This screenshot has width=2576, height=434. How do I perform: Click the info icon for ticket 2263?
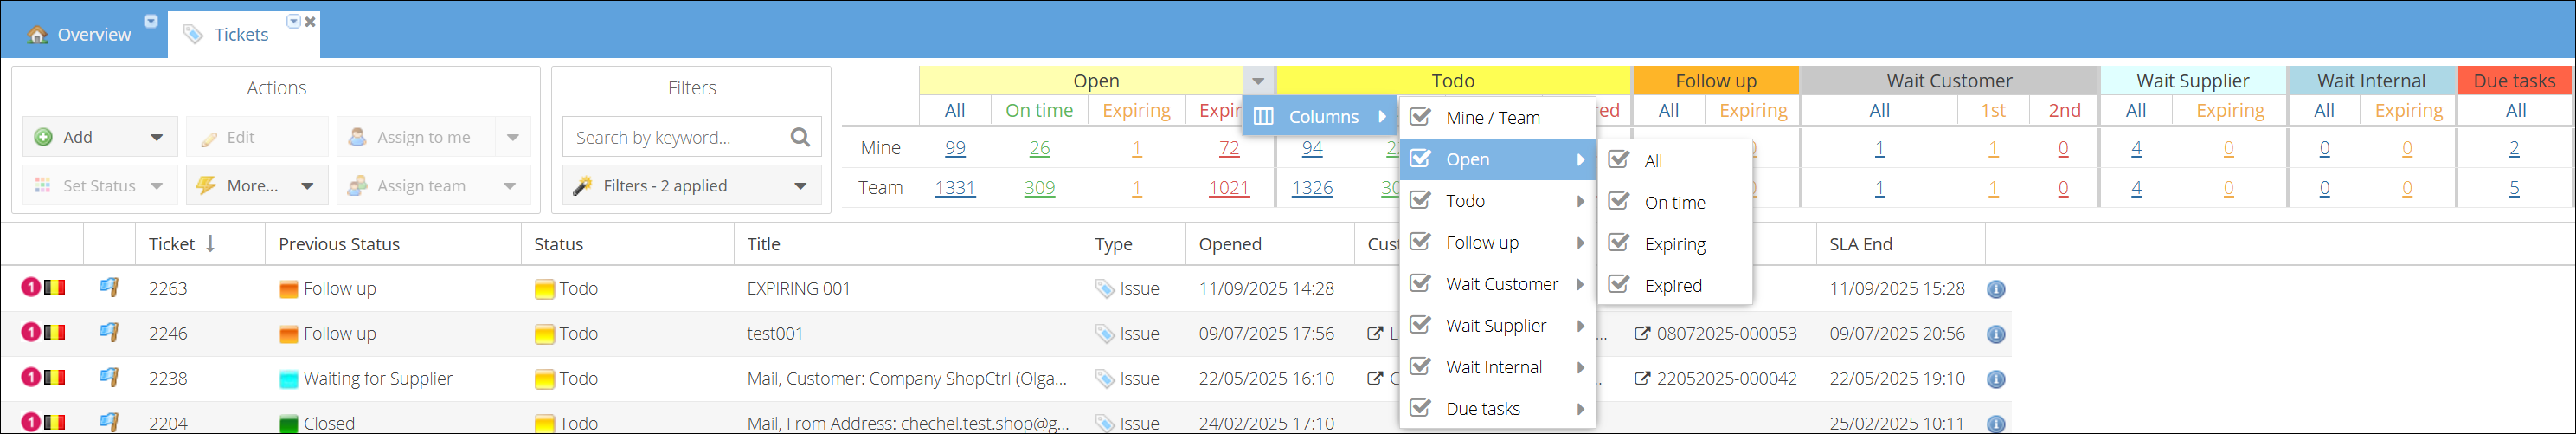point(1995,289)
